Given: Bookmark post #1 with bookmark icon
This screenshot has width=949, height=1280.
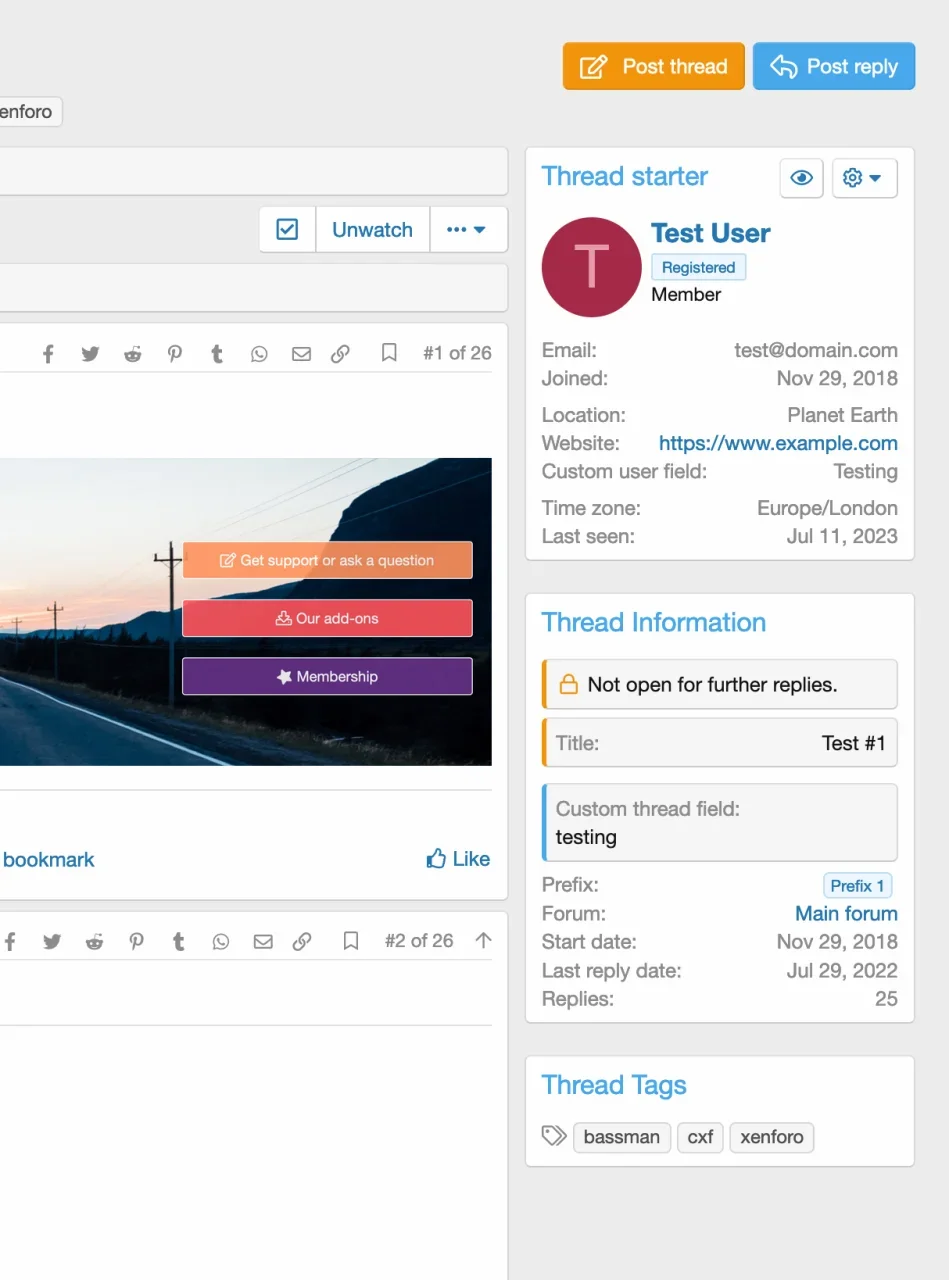Looking at the screenshot, I should 389,353.
